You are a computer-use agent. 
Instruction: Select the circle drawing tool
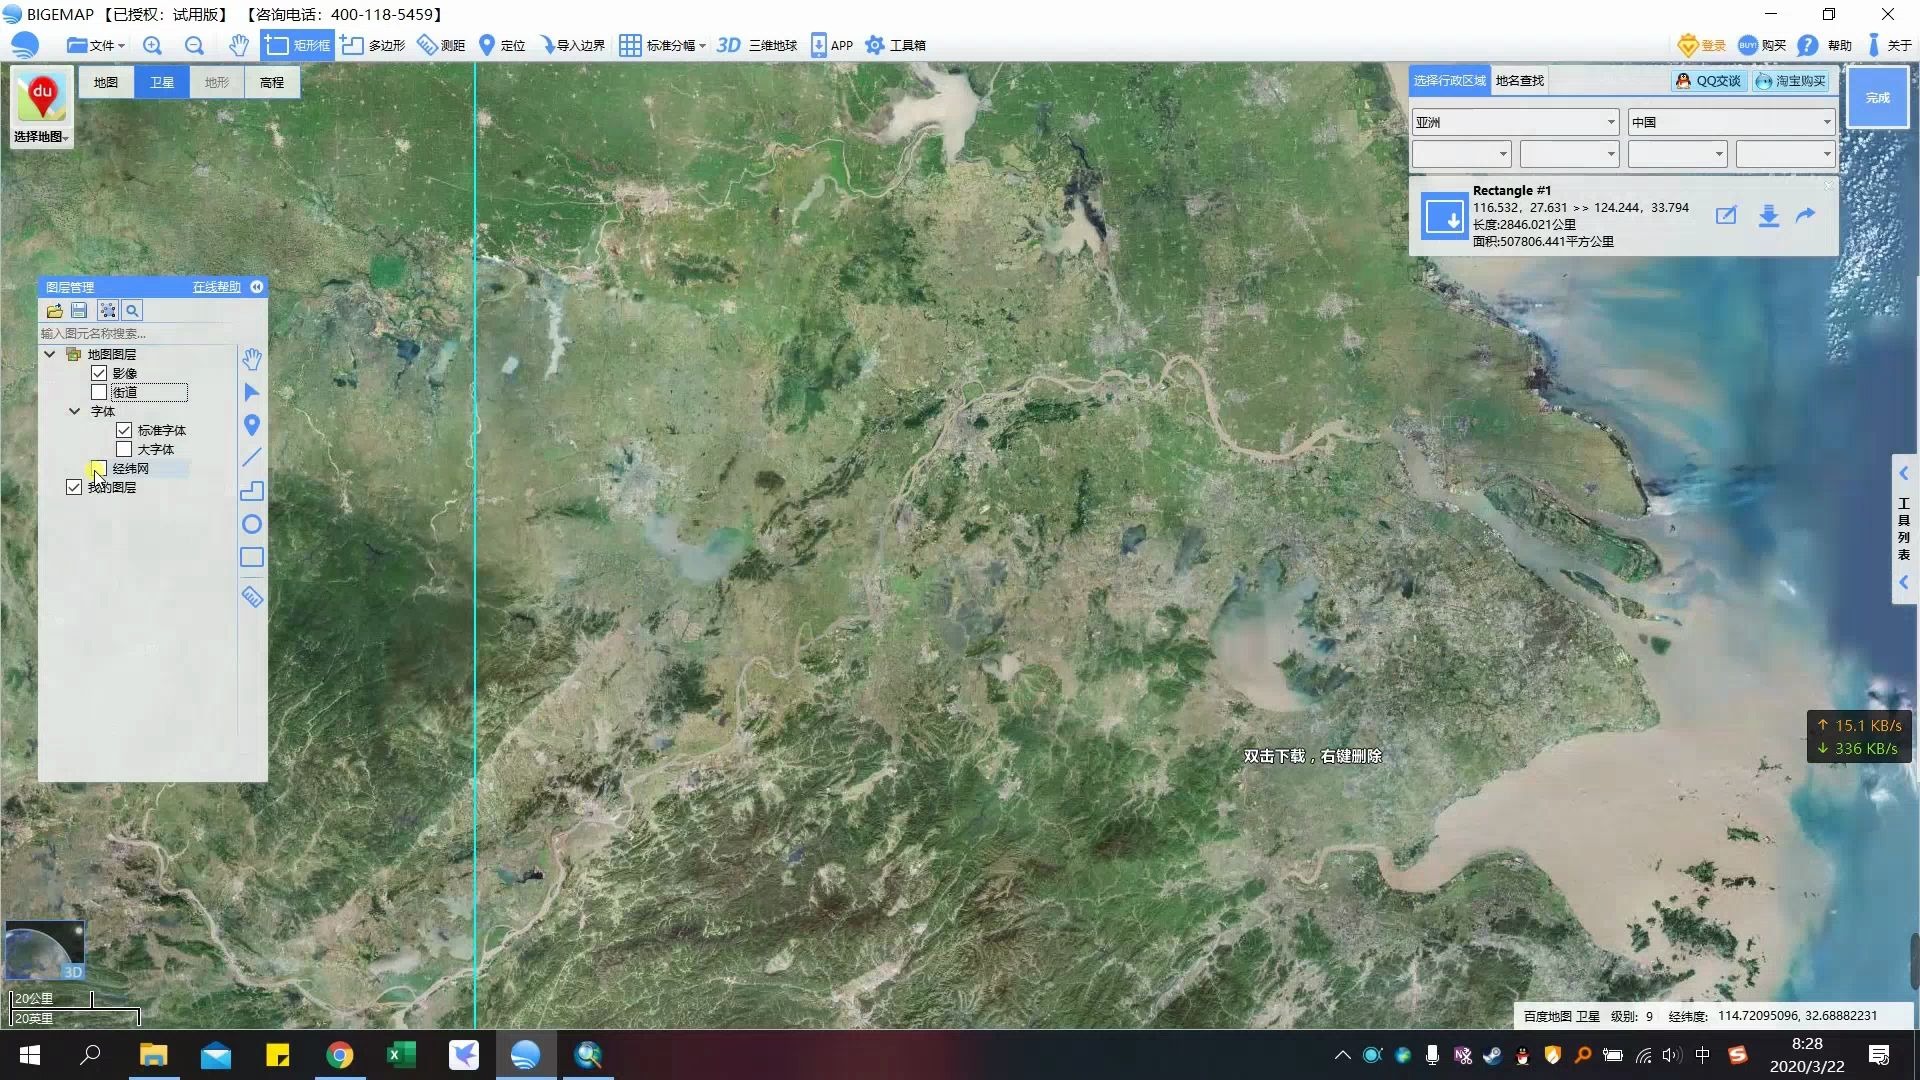pos(252,525)
